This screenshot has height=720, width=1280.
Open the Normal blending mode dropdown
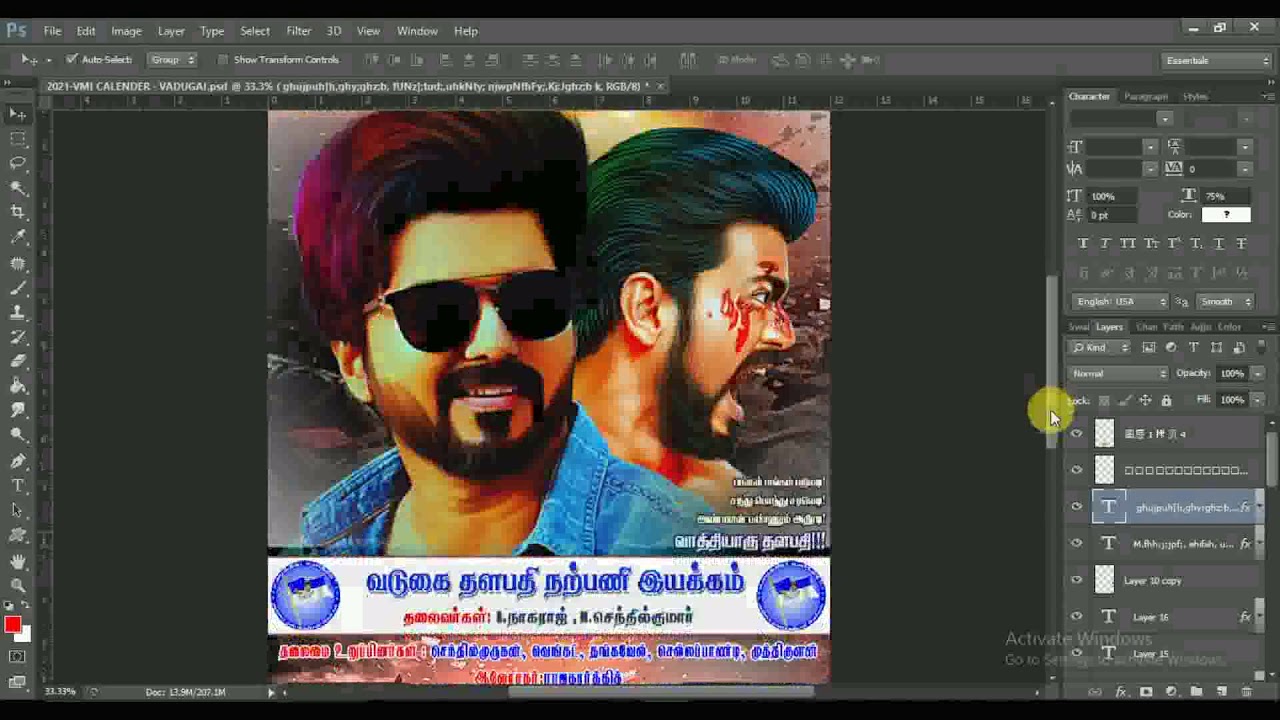point(1119,374)
